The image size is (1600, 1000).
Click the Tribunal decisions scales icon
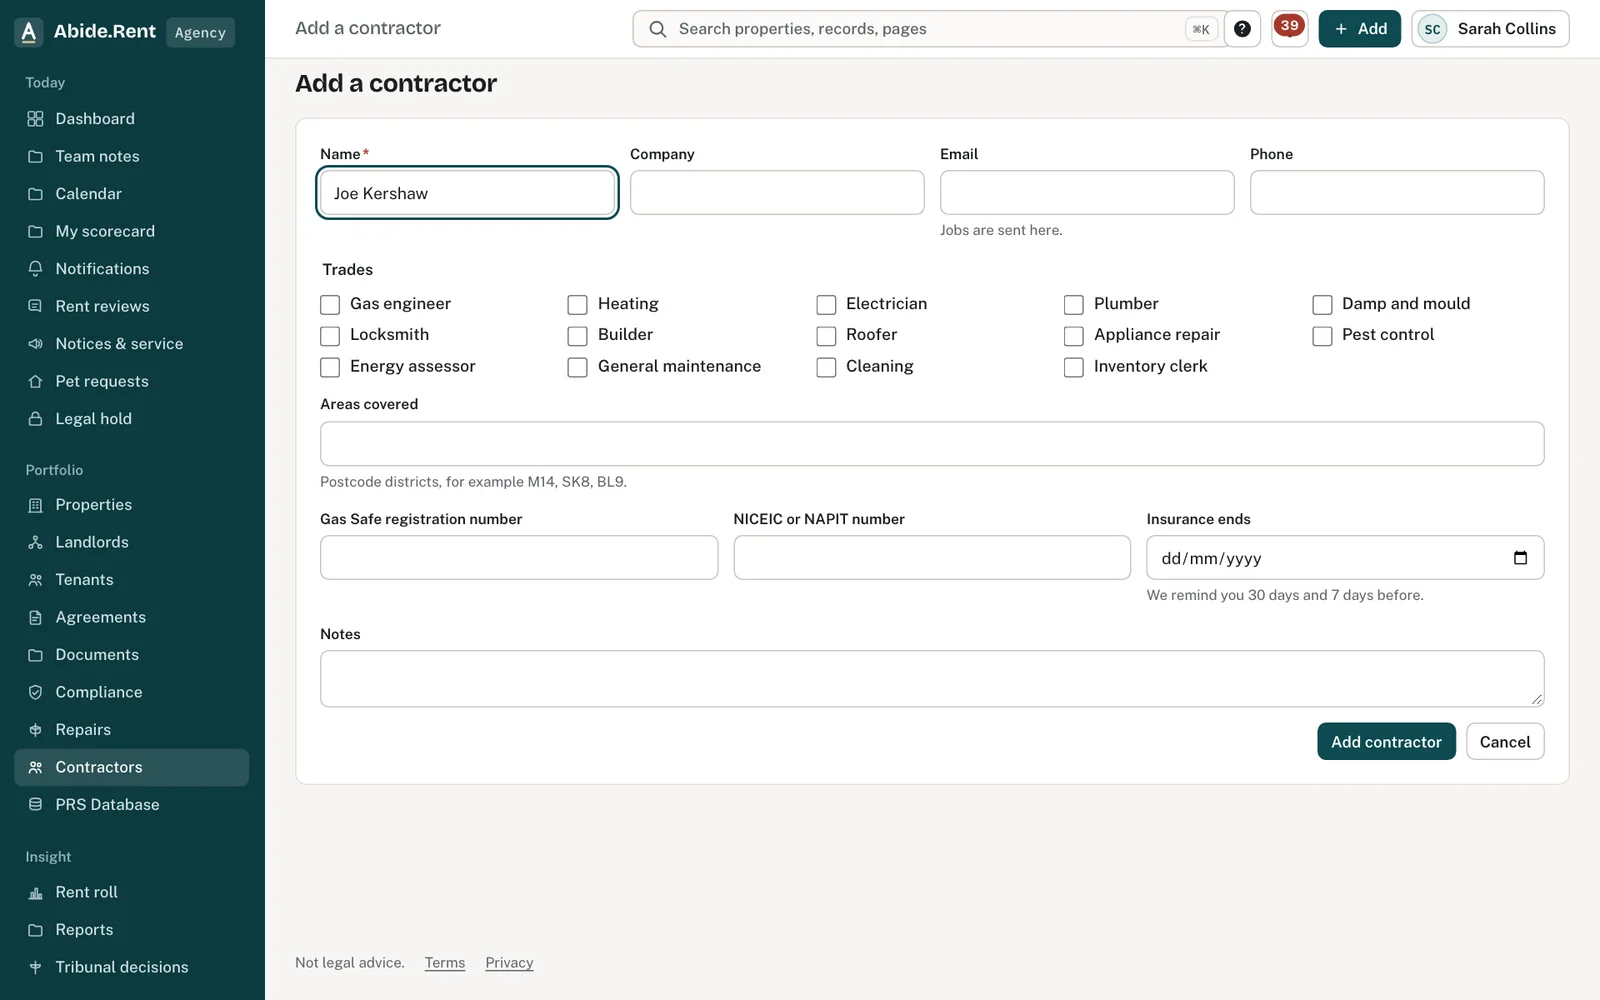point(35,967)
